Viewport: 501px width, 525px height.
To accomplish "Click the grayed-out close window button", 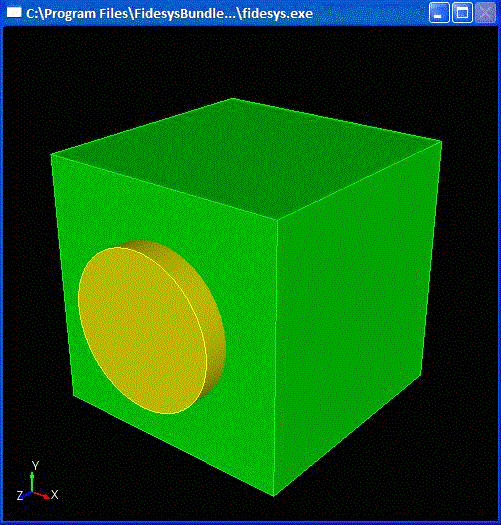I will tap(485, 13).
